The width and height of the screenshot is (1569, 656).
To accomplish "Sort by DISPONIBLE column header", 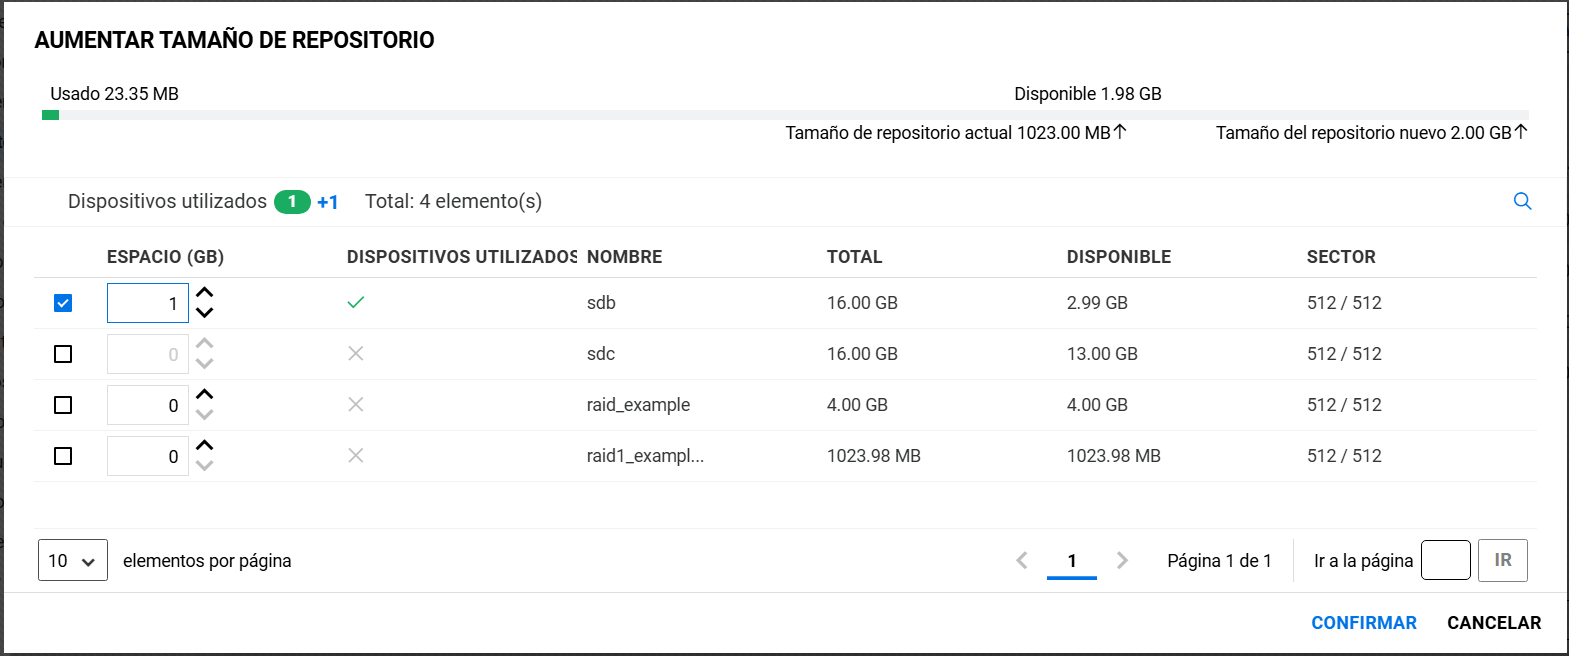I will click(1118, 257).
